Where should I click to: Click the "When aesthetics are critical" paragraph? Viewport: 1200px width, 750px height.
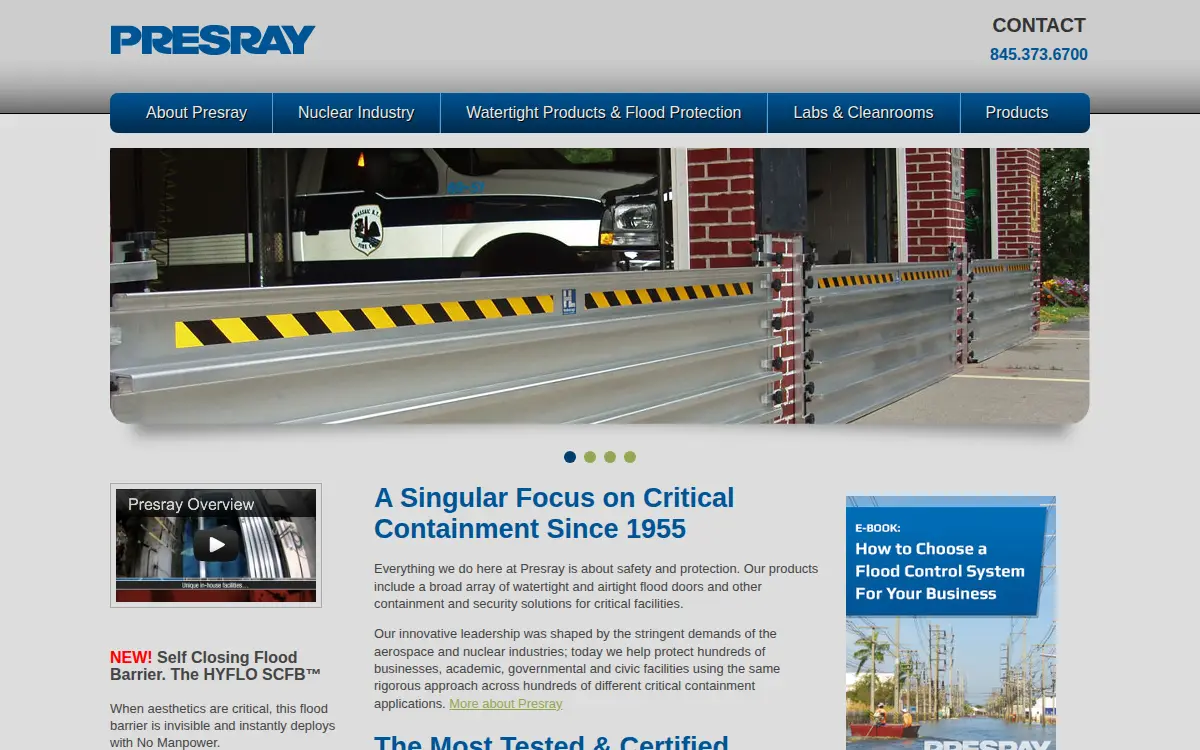(222, 726)
